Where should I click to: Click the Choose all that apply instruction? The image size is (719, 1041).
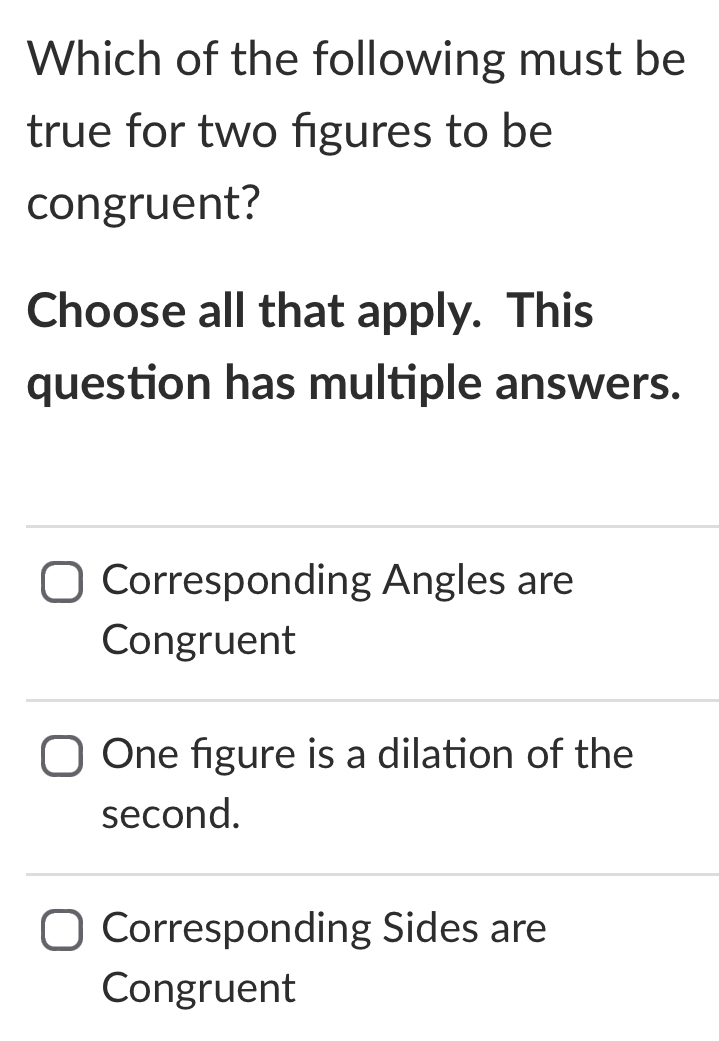[310, 311]
